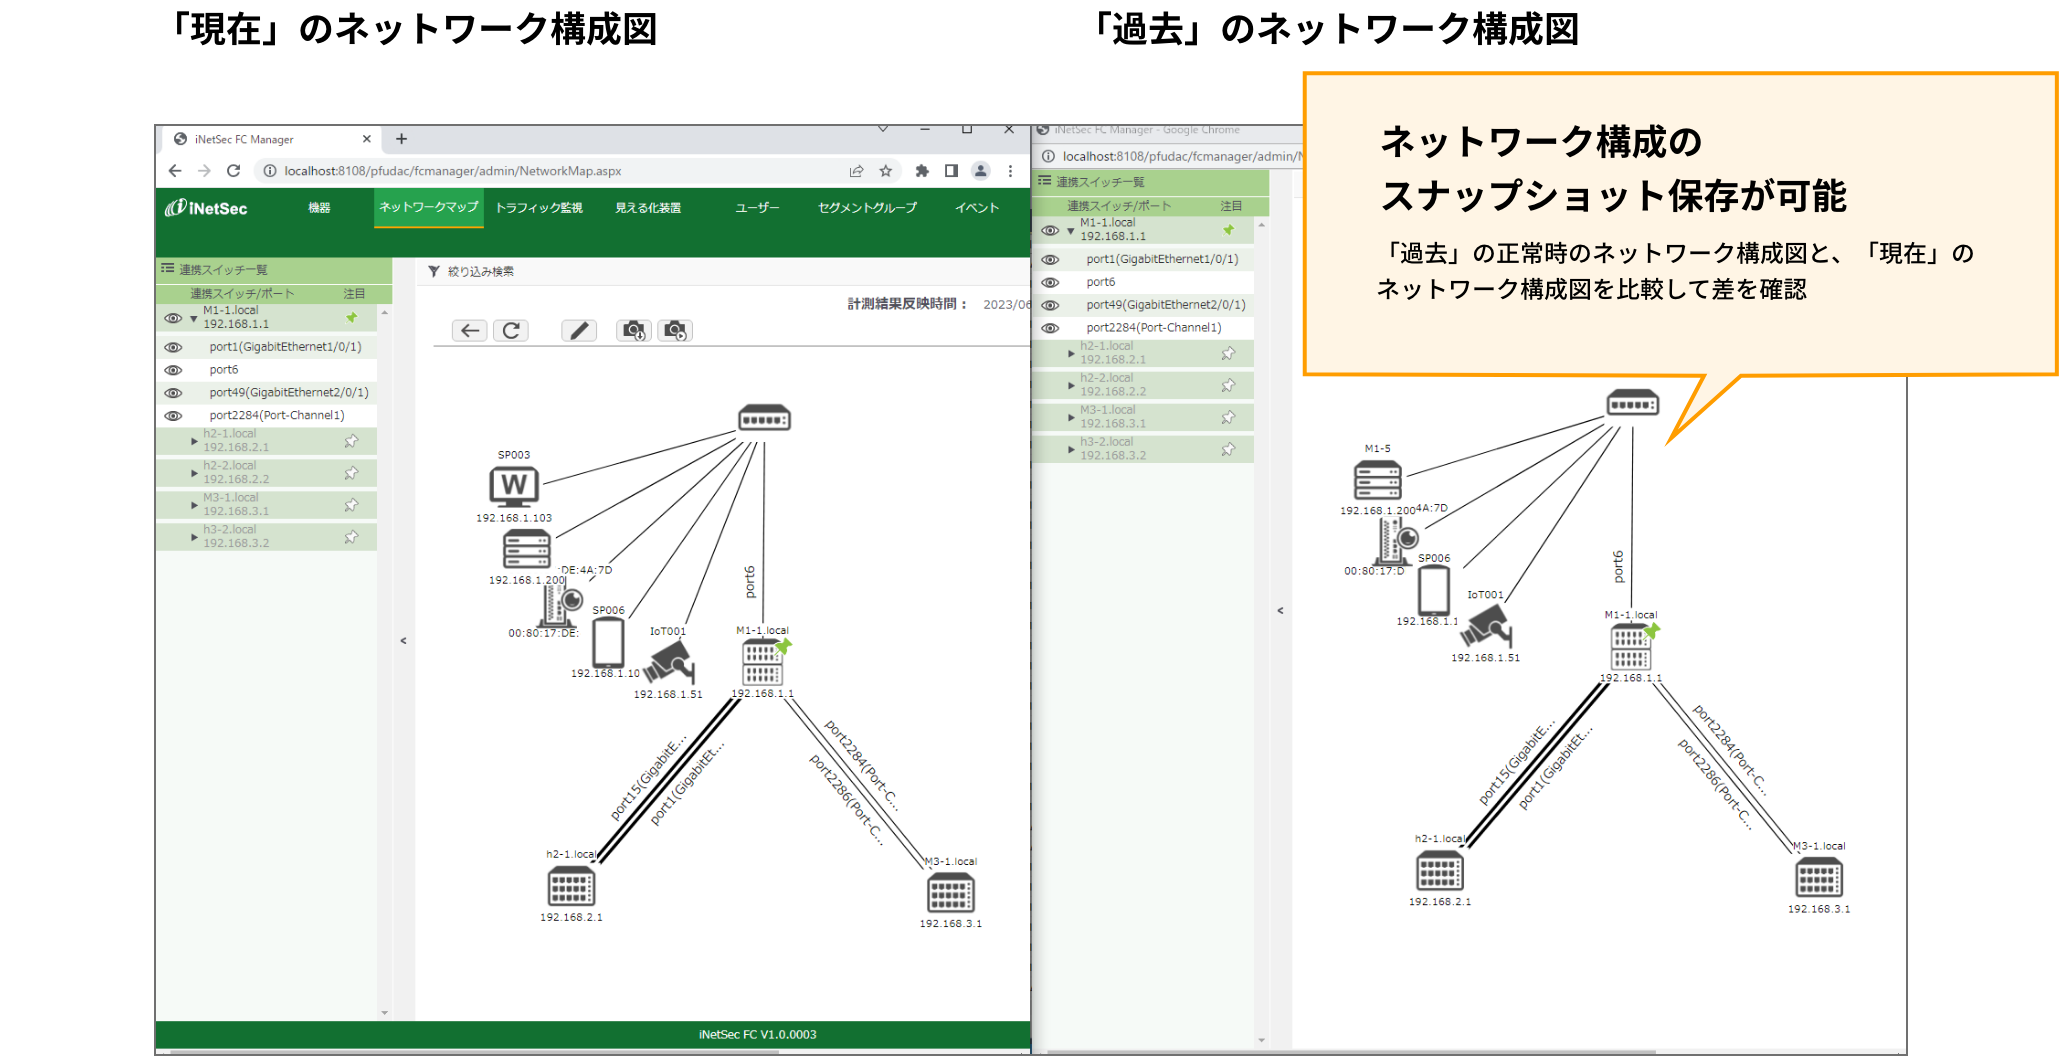Select the 192.168.1.200 server node in current map
This screenshot has height=1060, width=2060.
pyautogui.click(x=527, y=550)
